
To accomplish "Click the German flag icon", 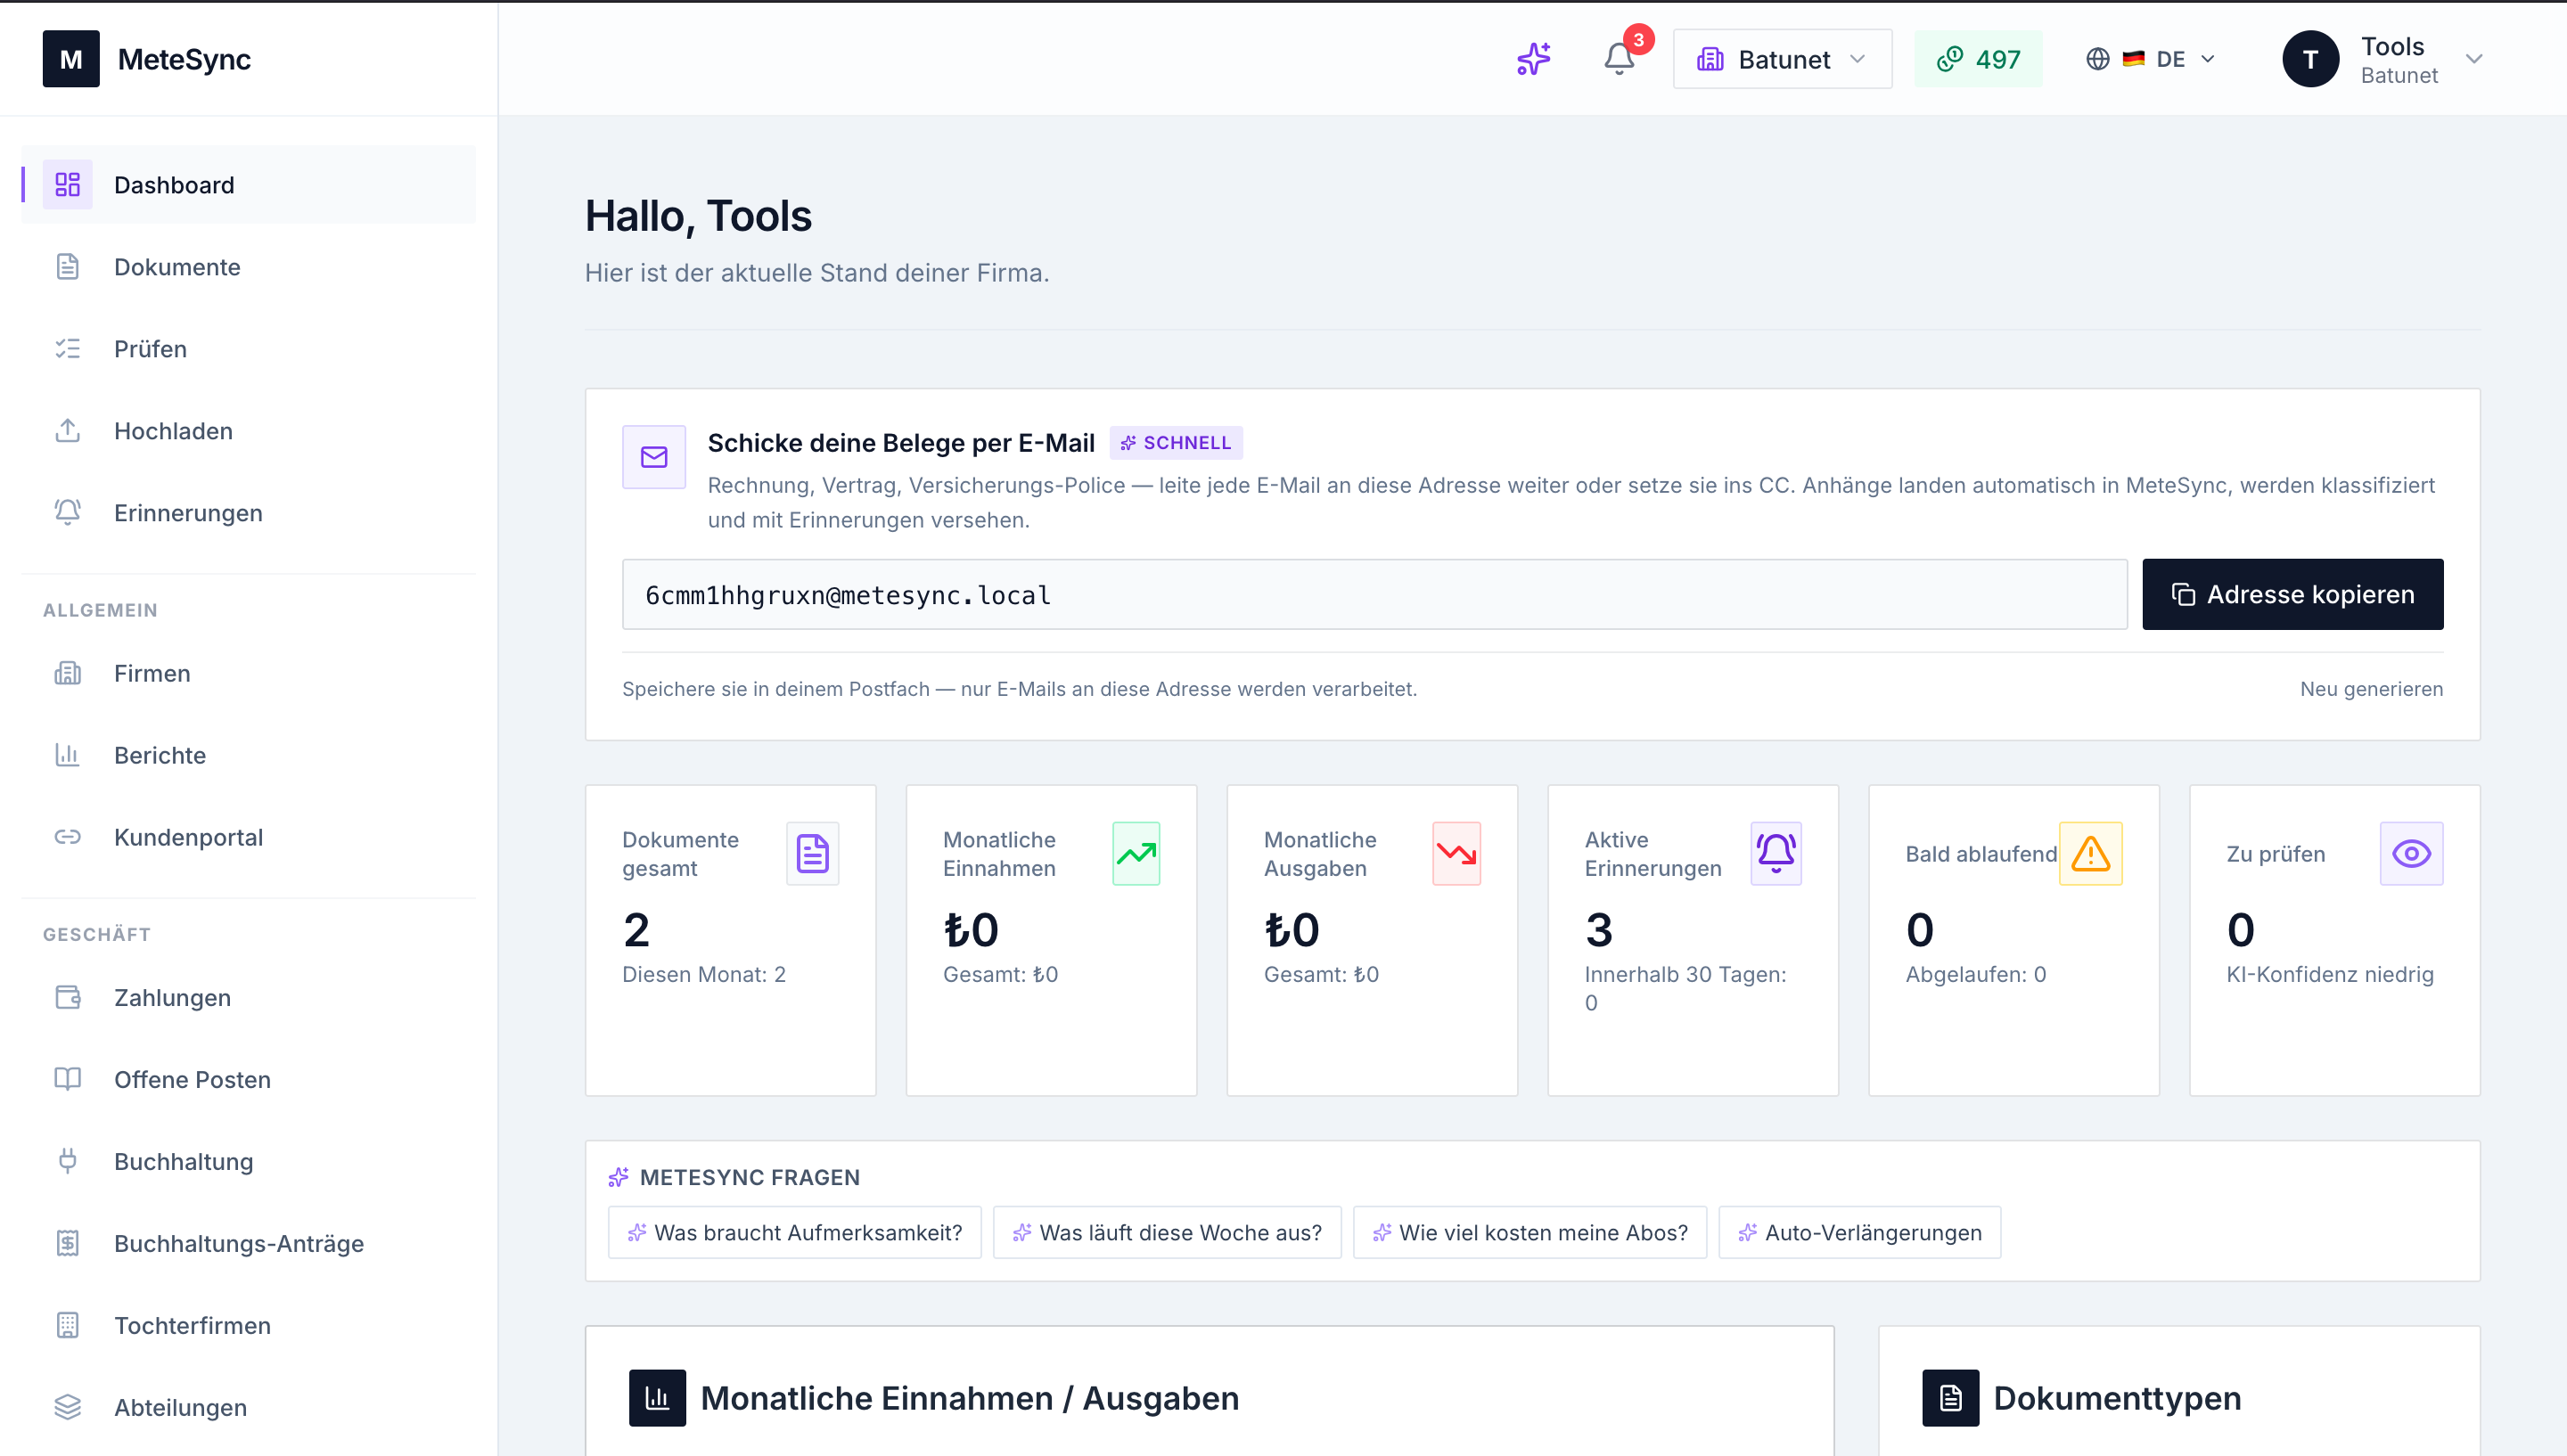I will coord(2133,59).
